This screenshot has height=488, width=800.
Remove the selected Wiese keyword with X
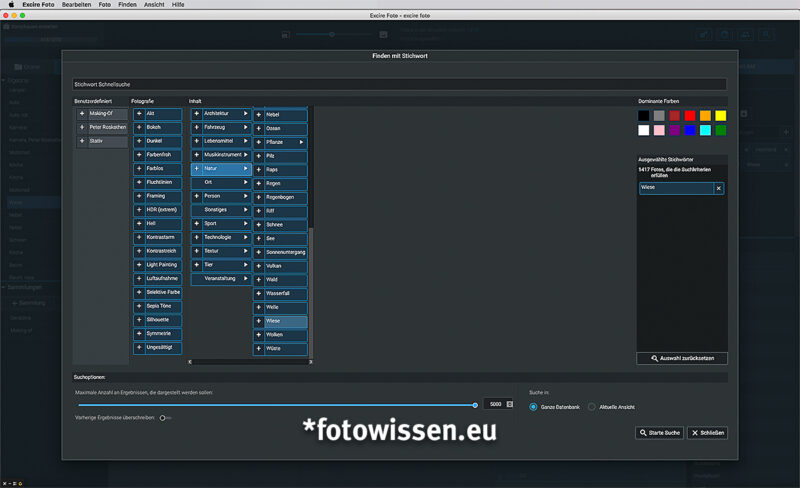(718, 188)
